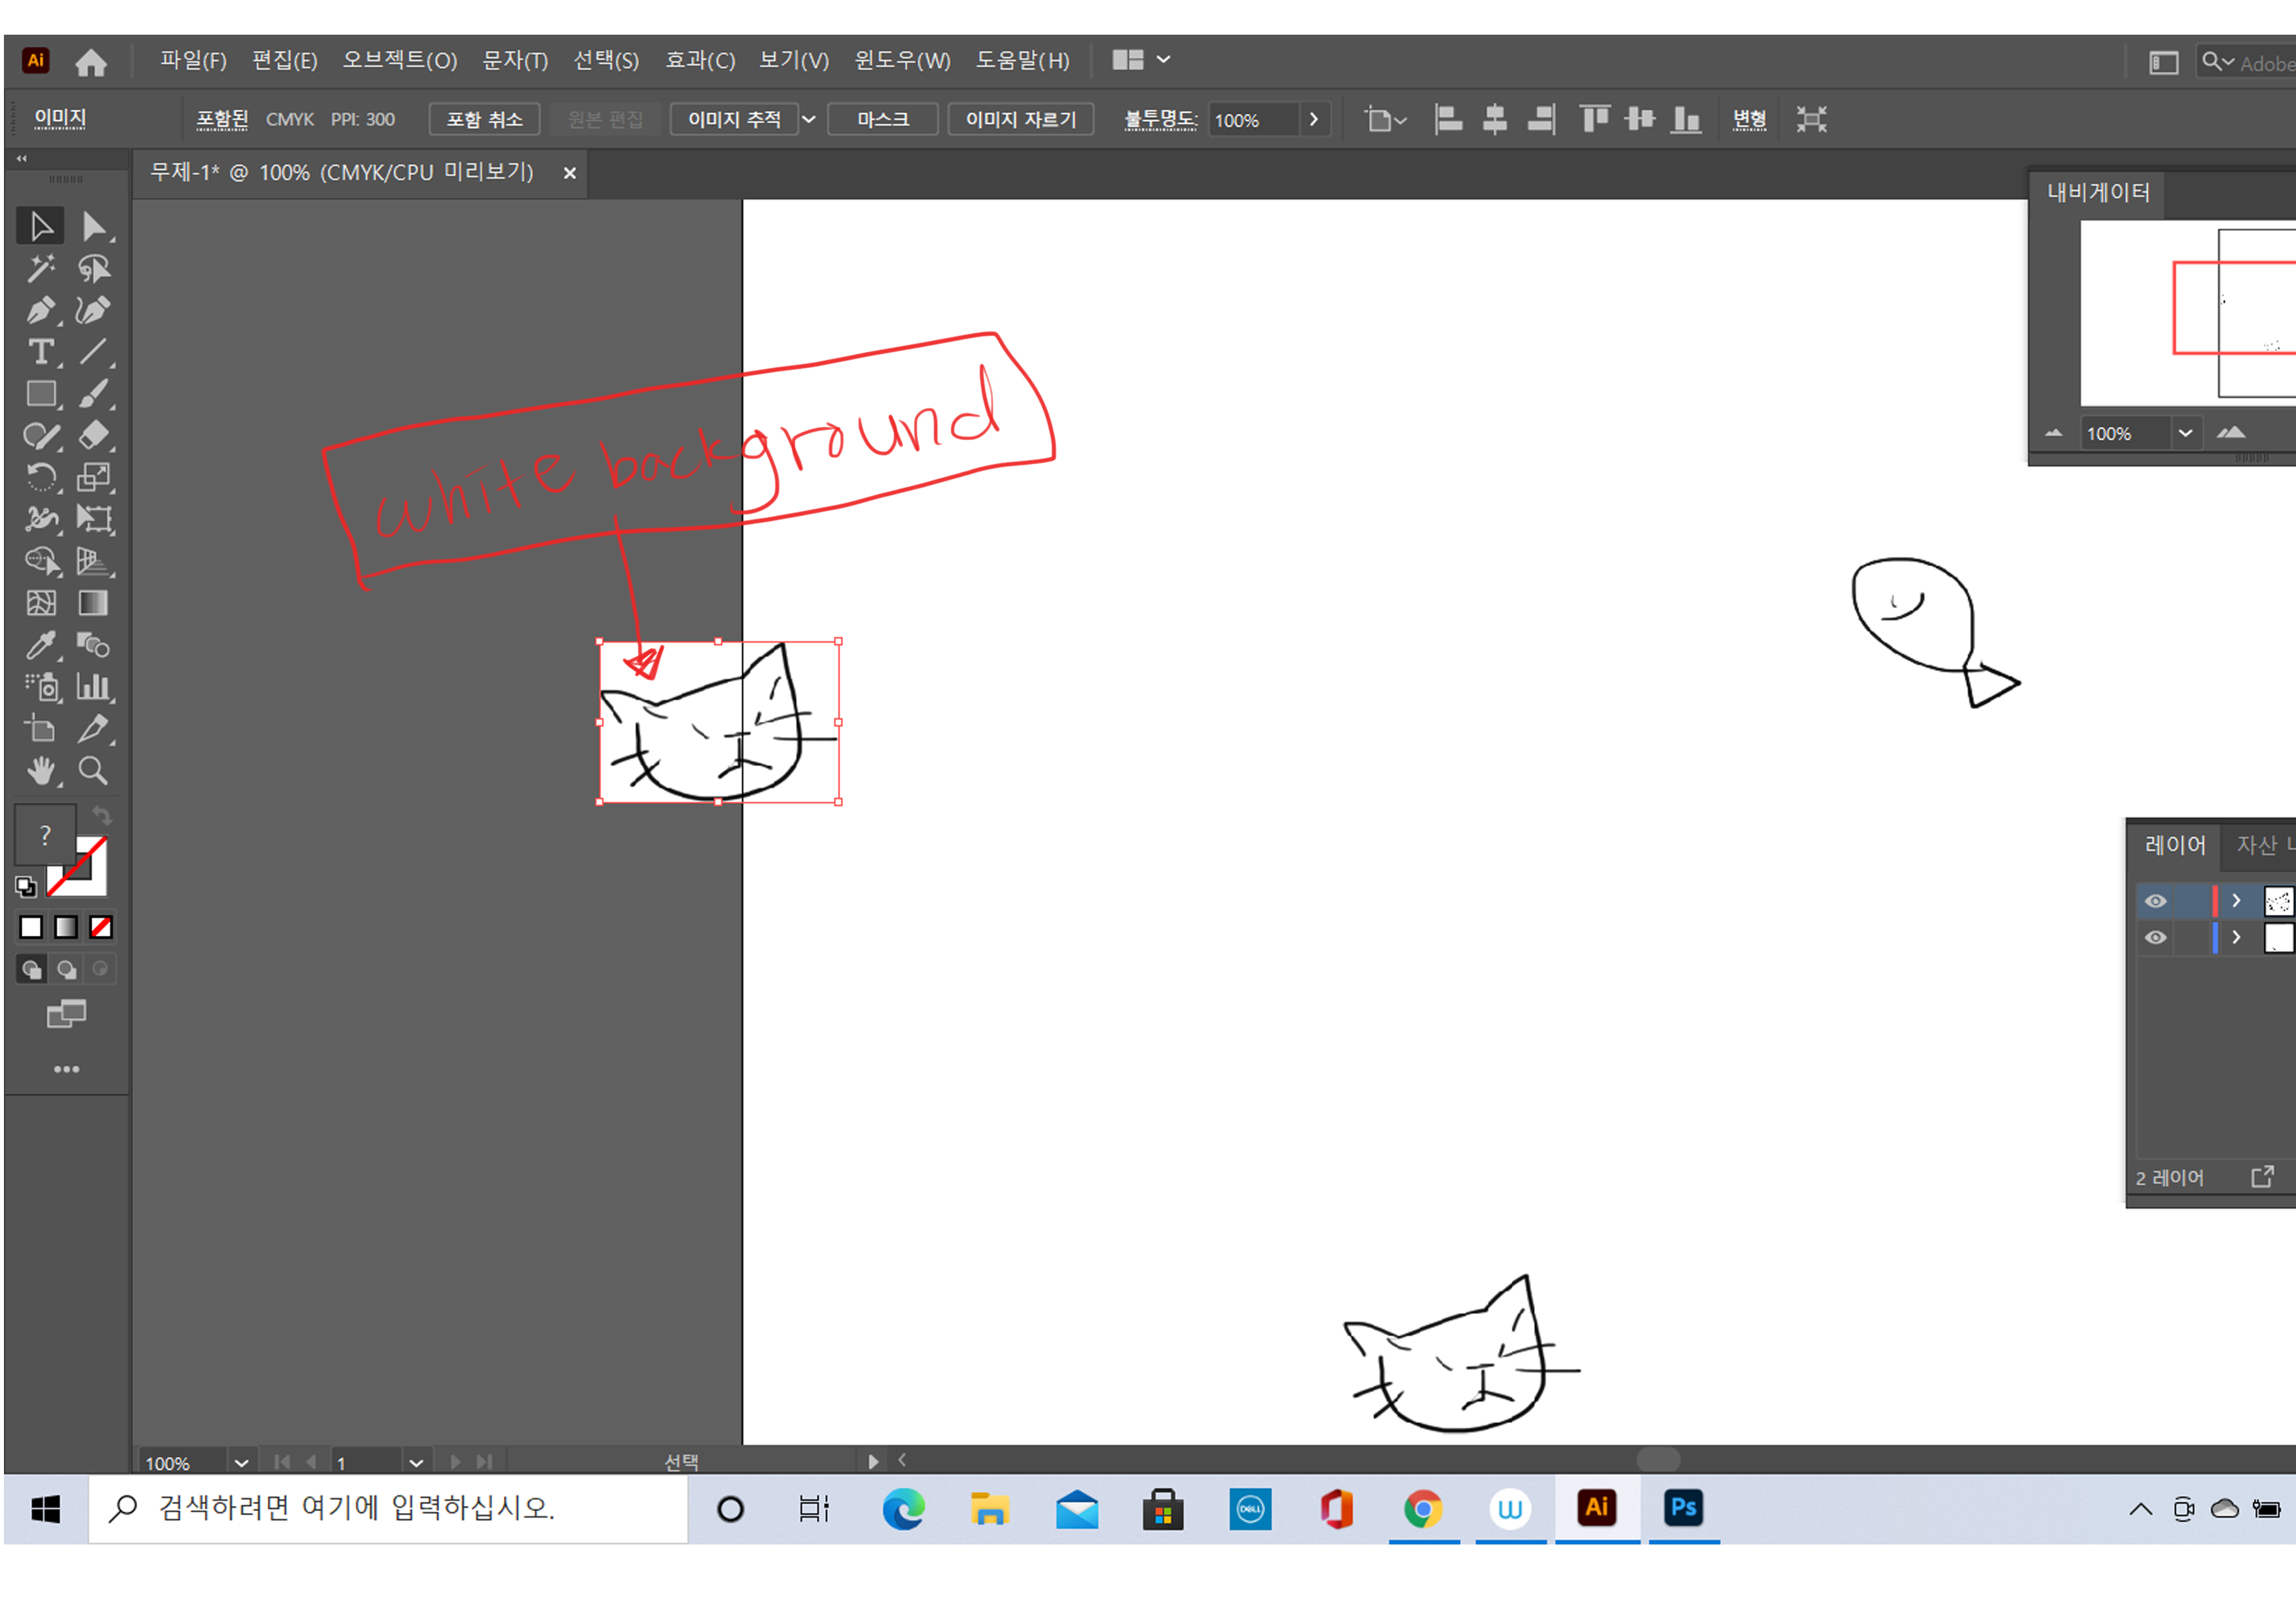The image size is (2296, 1623).
Task: Hide the top layer with eye icon
Action: pyautogui.click(x=2155, y=901)
